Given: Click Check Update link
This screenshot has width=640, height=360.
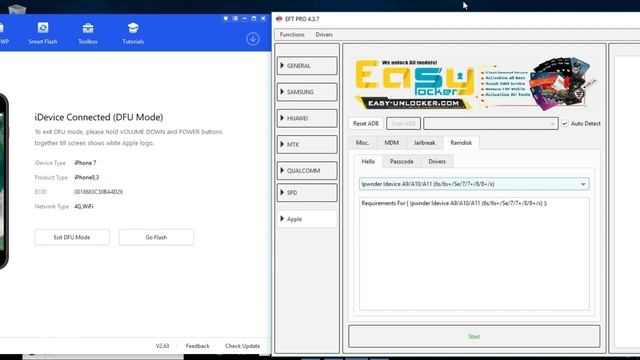Looking at the screenshot, I should 242,346.
